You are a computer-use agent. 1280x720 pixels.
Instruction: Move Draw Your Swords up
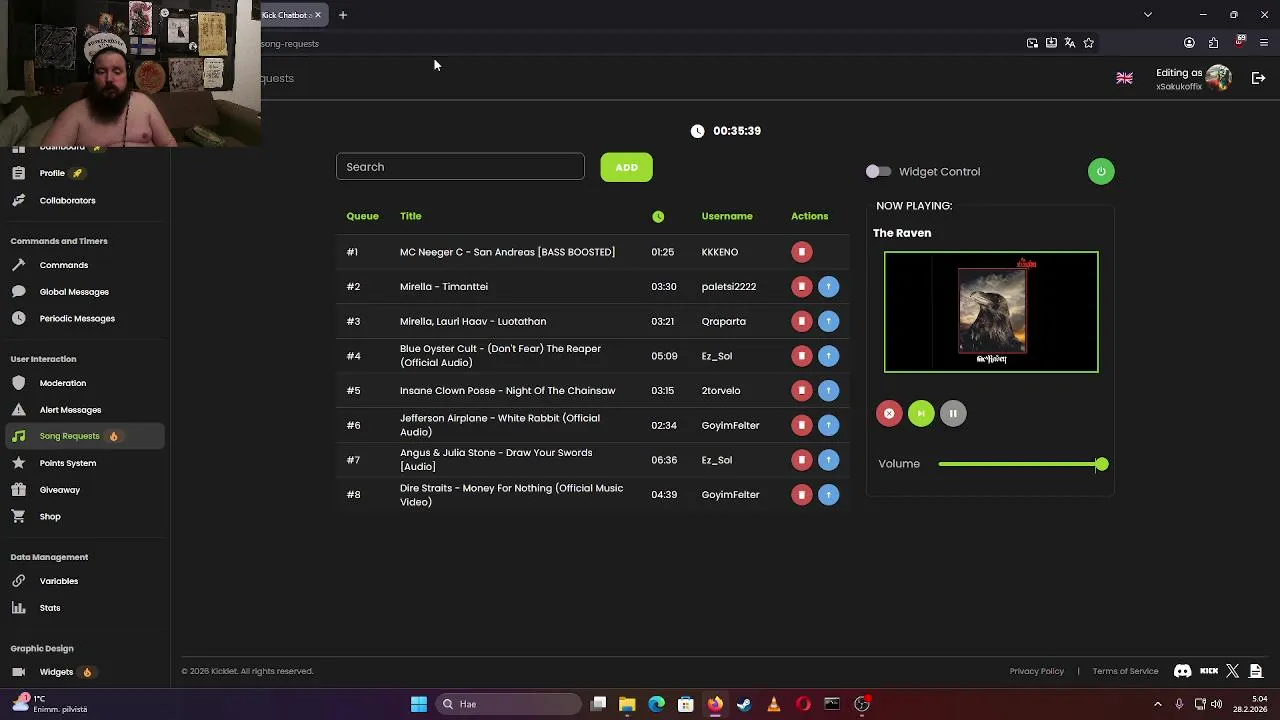point(828,460)
